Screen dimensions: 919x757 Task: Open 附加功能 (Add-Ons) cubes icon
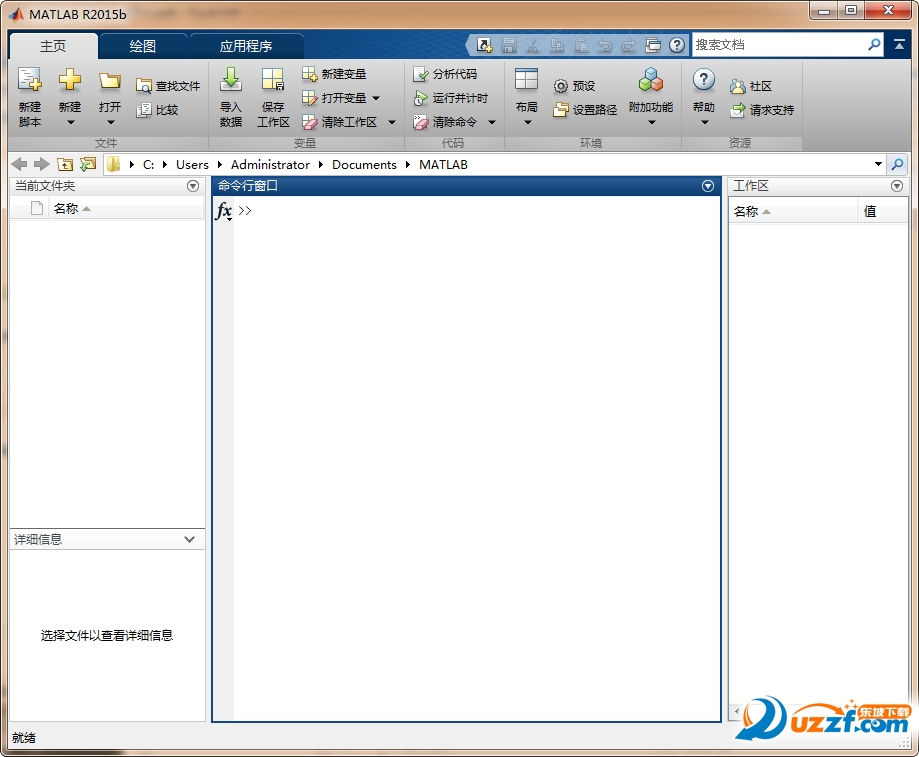pyautogui.click(x=651, y=80)
